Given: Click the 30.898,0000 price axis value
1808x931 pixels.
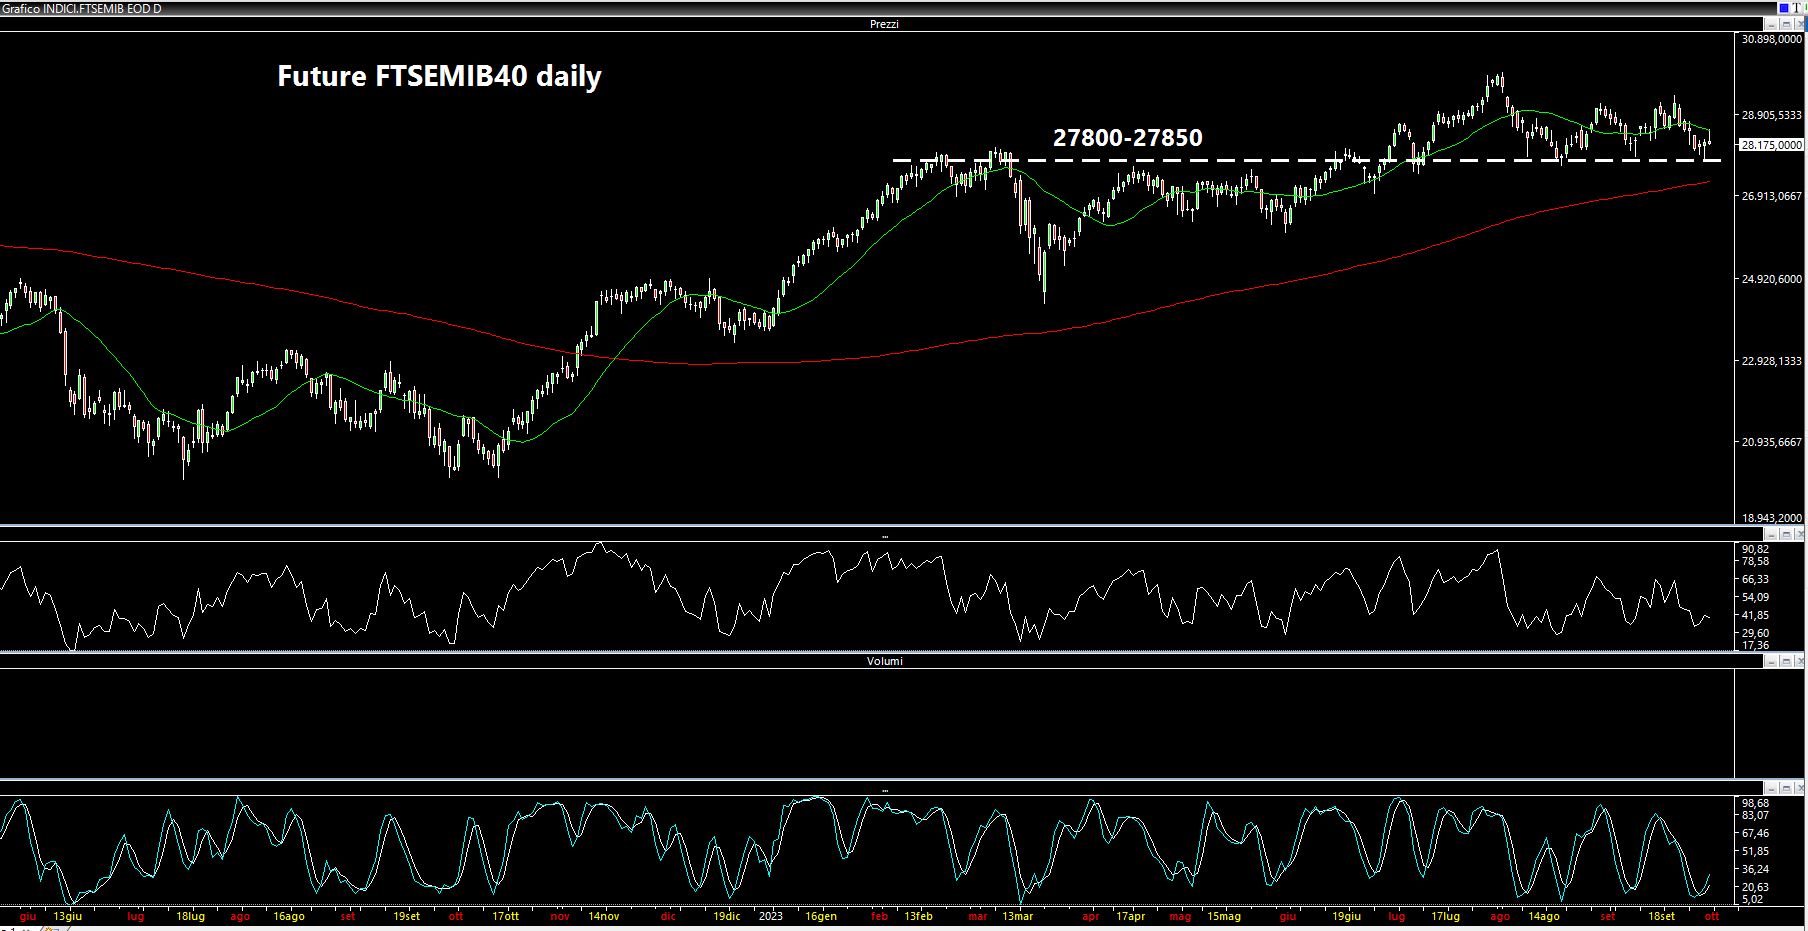Looking at the screenshot, I should (x=1772, y=39).
